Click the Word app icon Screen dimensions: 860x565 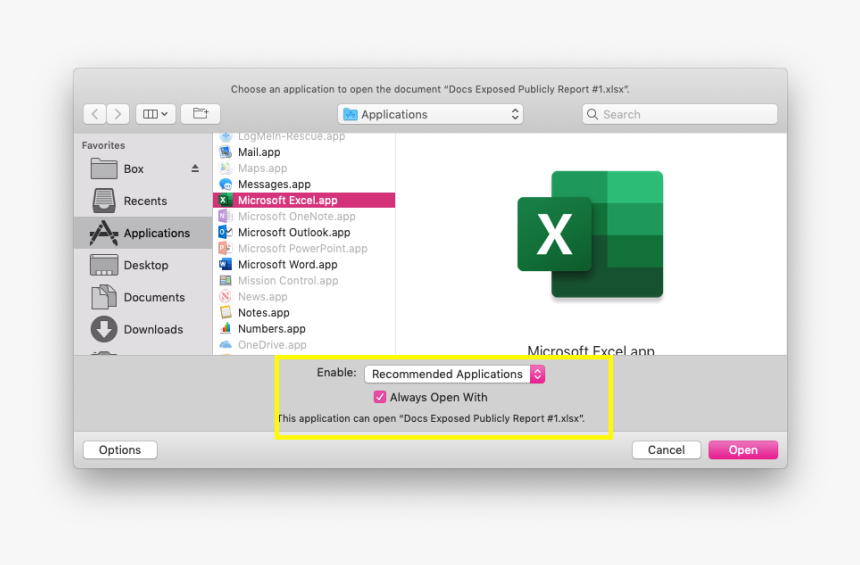point(225,264)
